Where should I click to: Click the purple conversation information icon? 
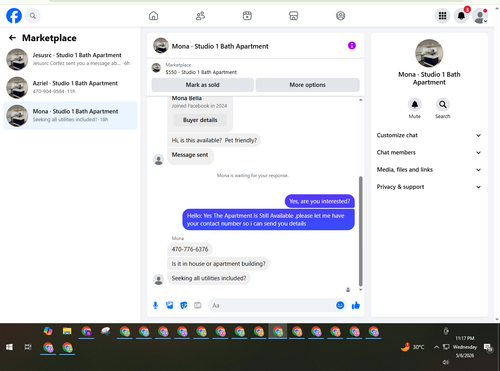pos(352,45)
